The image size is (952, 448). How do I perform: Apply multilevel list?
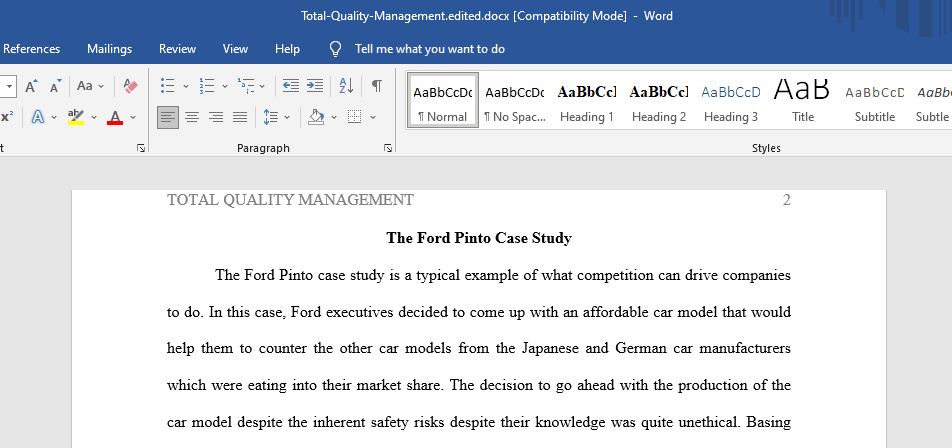(x=246, y=86)
